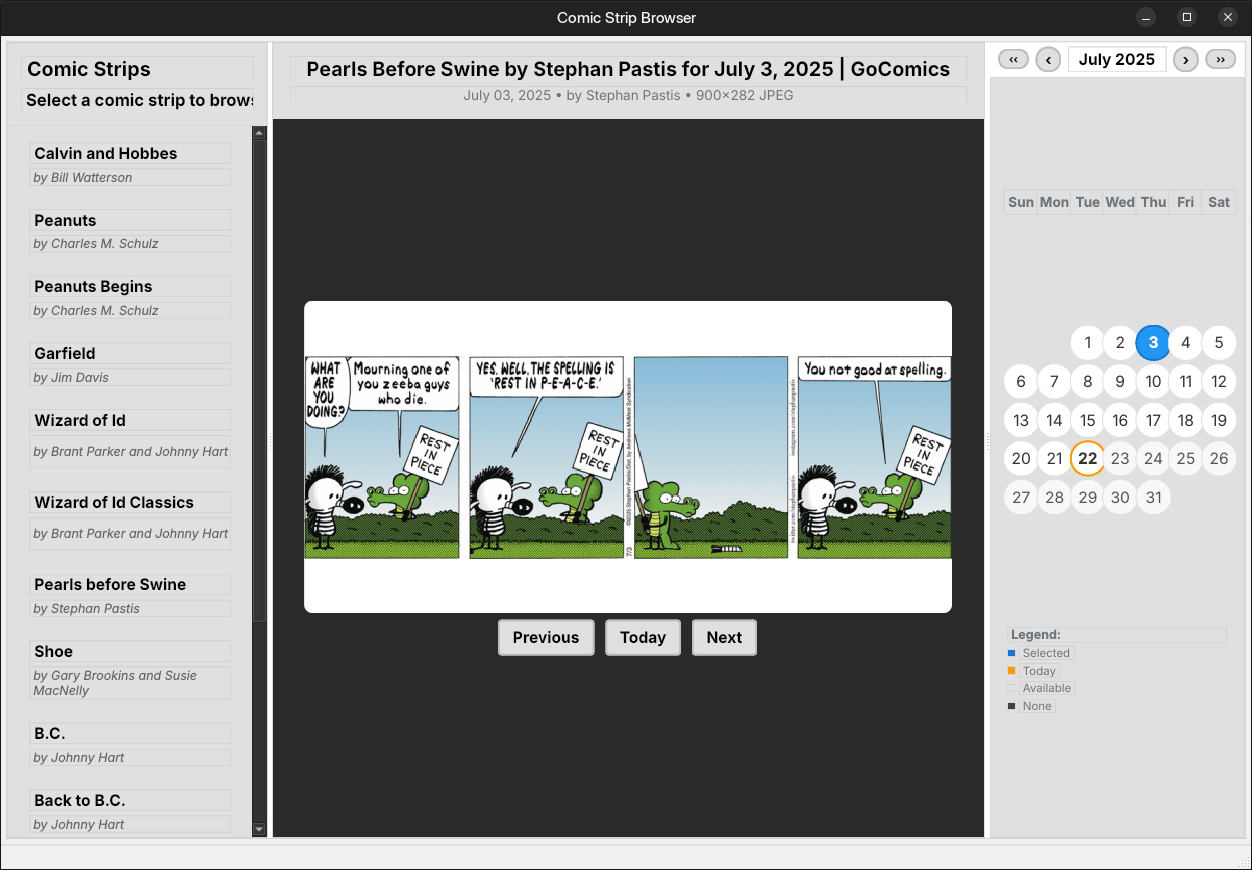Pick July 10 in the calendar
This screenshot has width=1252, height=870.
point(1153,381)
